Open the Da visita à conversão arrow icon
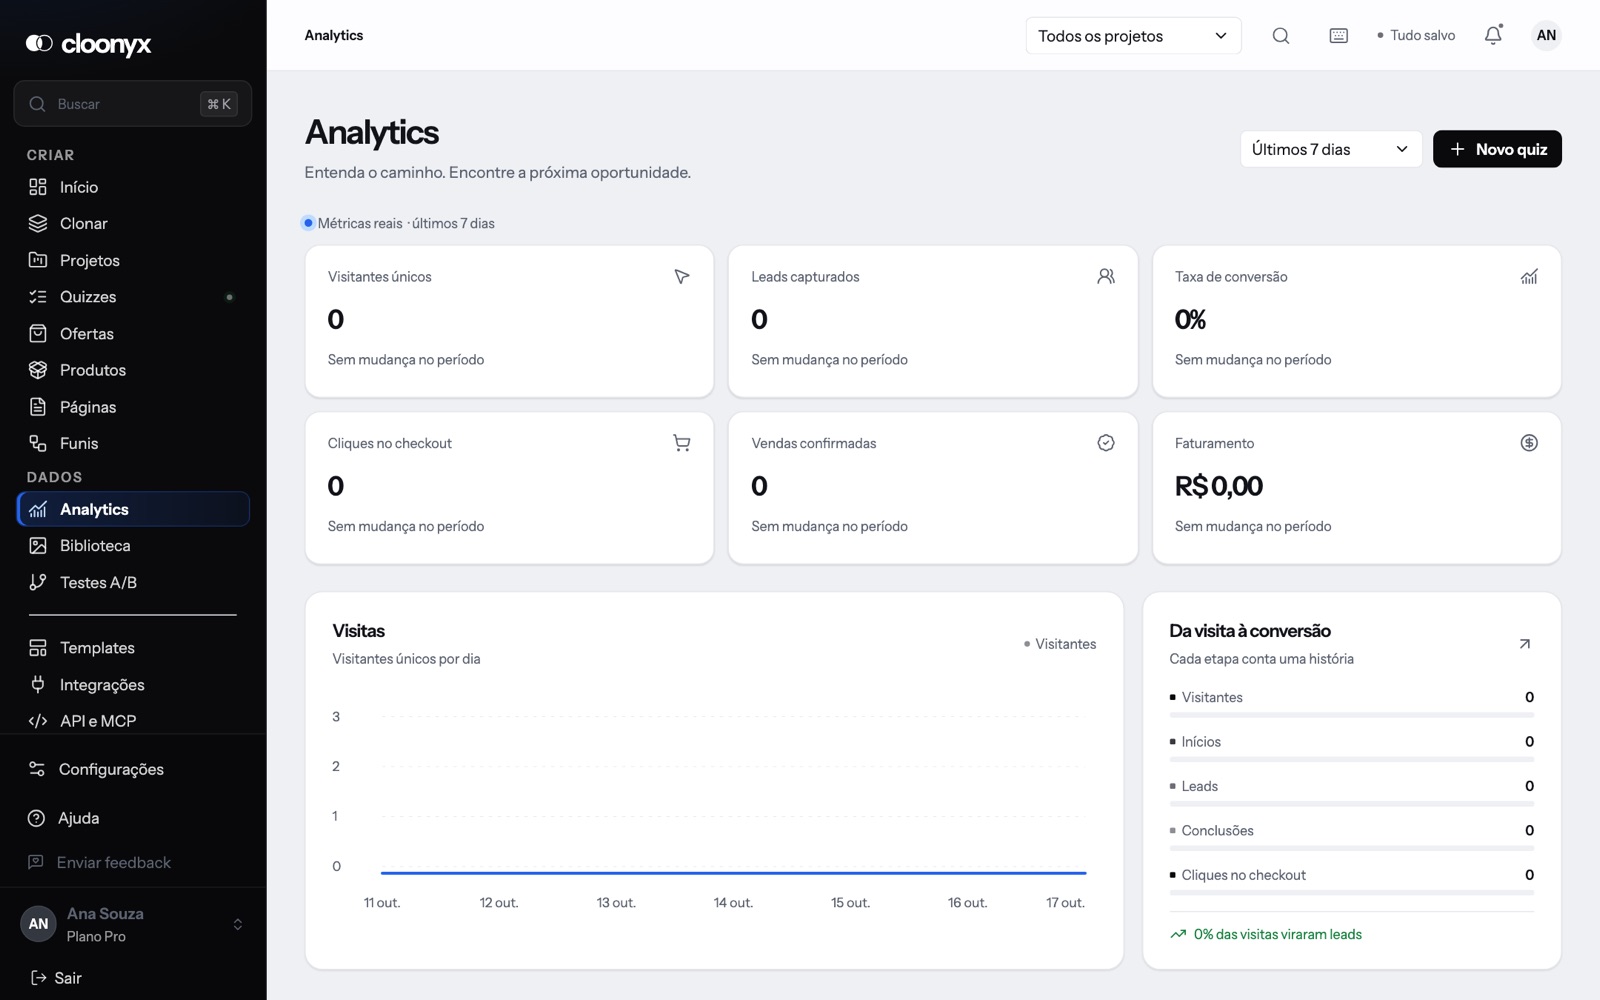This screenshot has width=1600, height=1000. point(1525,644)
